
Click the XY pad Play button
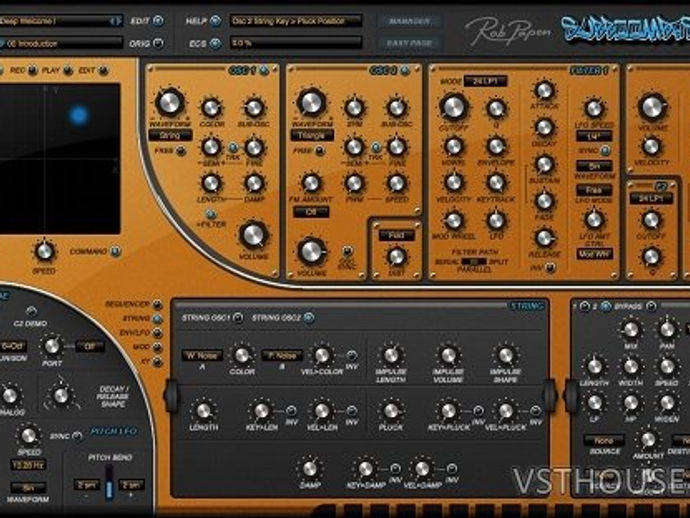68,70
